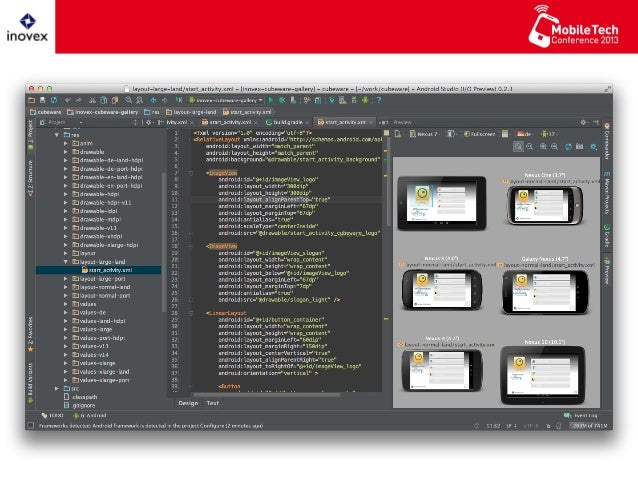
Task: Switch to the Design tab below editor
Action: 188,403
